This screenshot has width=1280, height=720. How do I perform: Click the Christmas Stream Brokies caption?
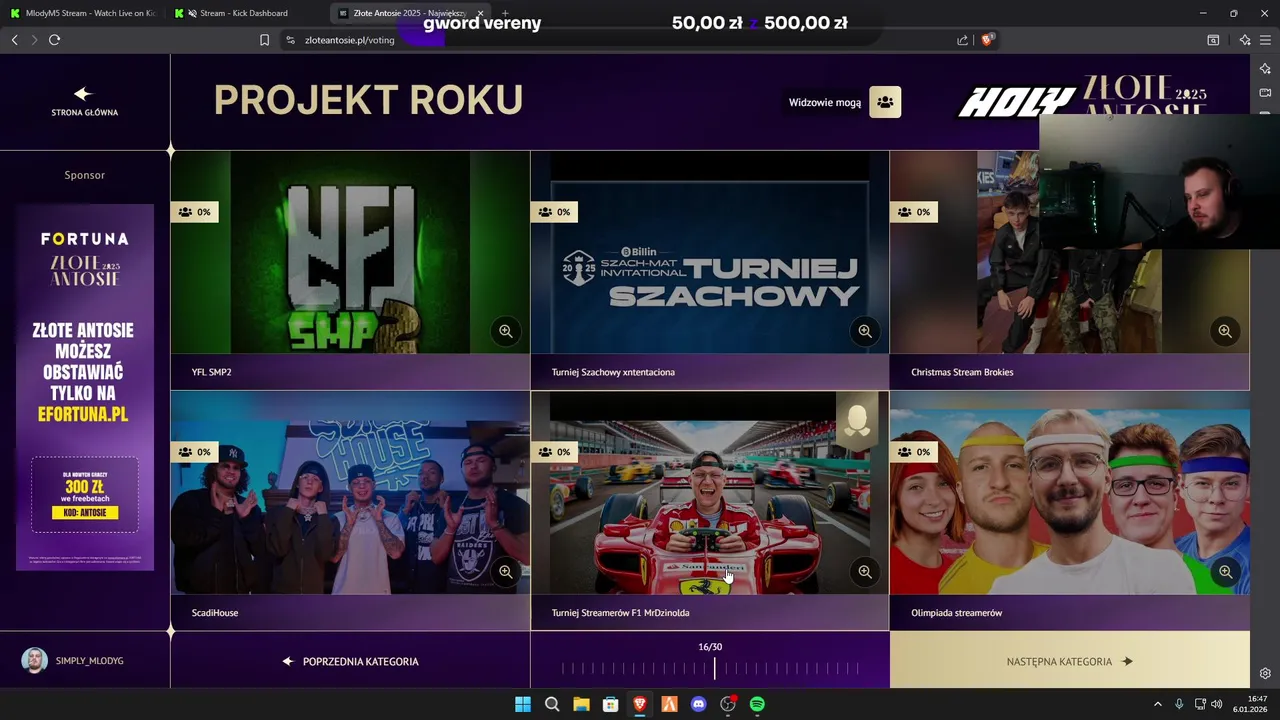[x=962, y=372]
